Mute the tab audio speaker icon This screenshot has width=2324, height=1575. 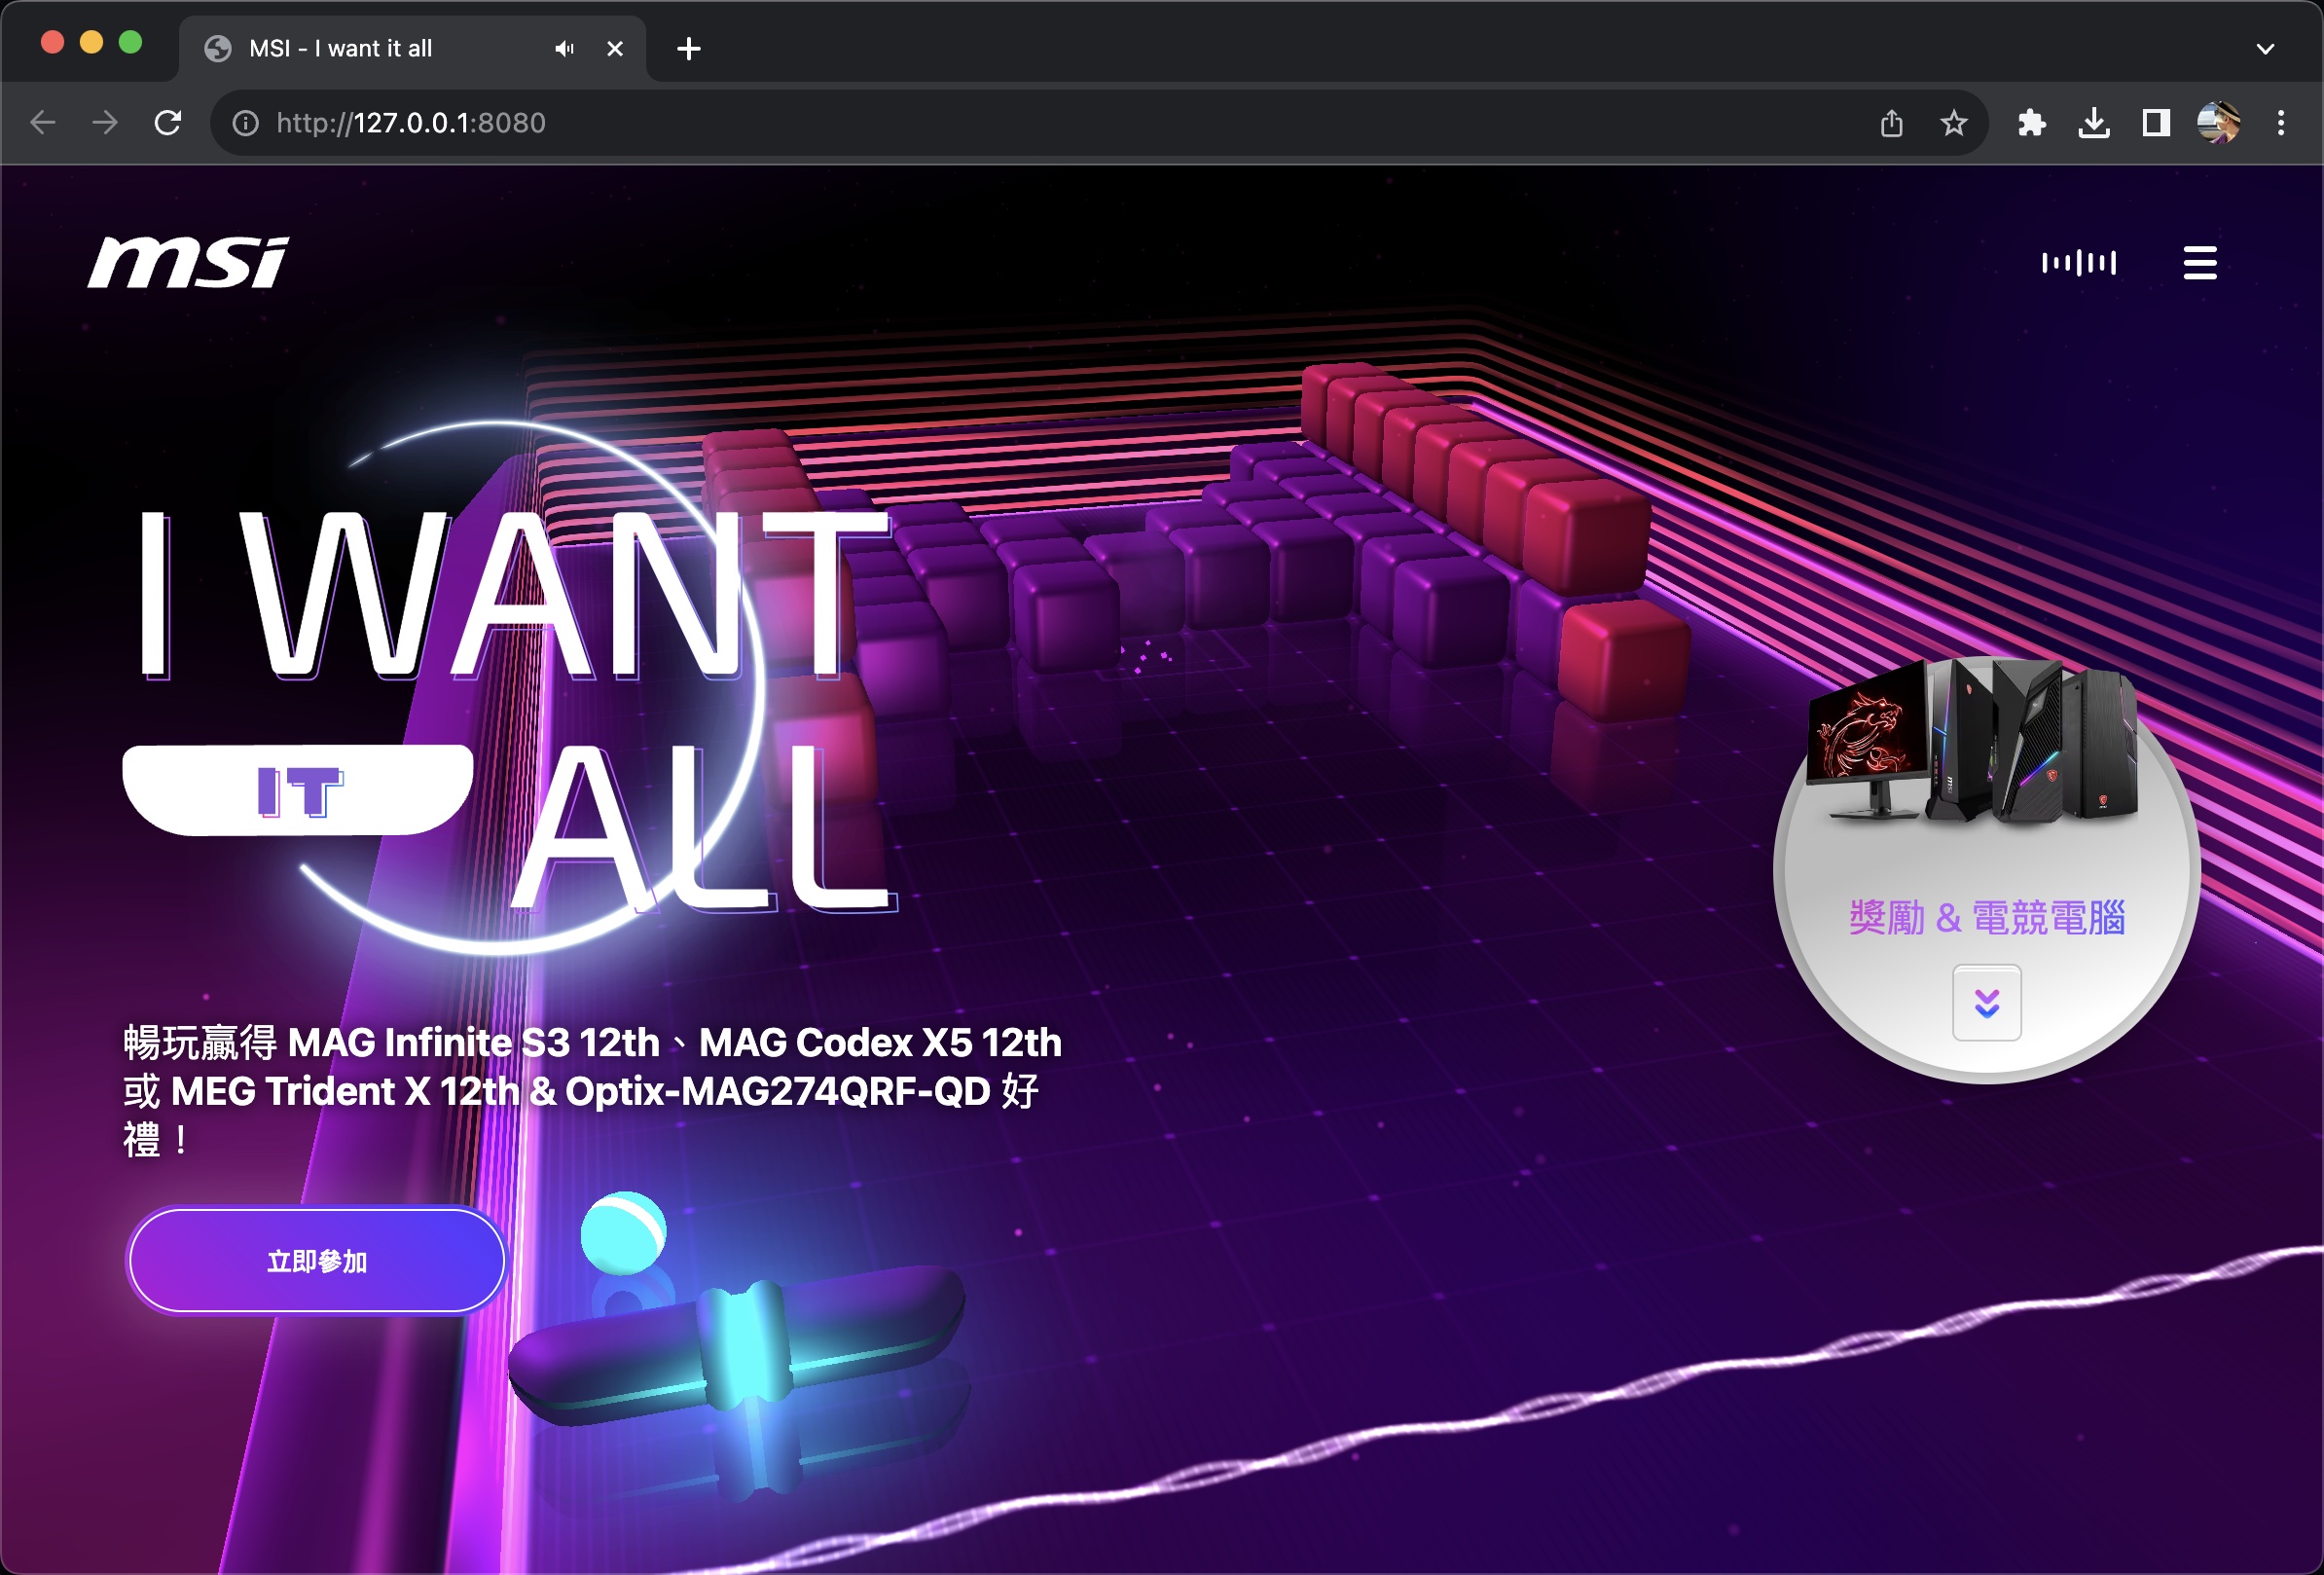pos(565,48)
